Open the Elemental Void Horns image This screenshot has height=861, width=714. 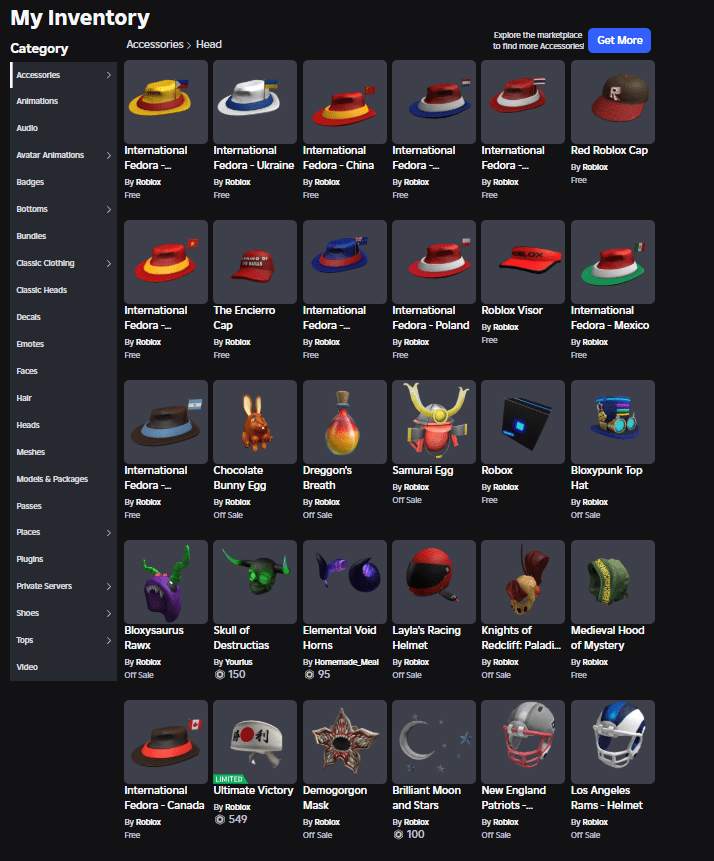(344, 582)
